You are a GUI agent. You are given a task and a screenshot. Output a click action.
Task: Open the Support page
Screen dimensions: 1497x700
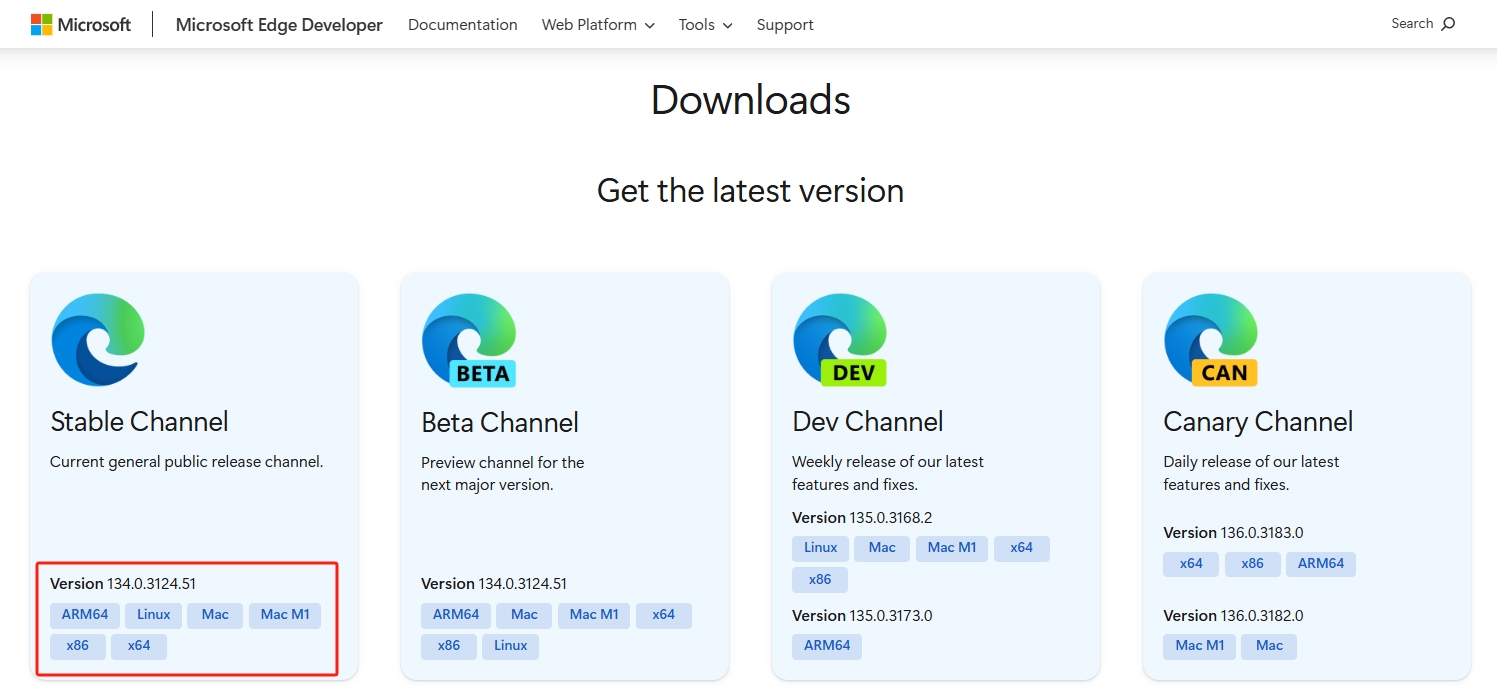coord(785,24)
